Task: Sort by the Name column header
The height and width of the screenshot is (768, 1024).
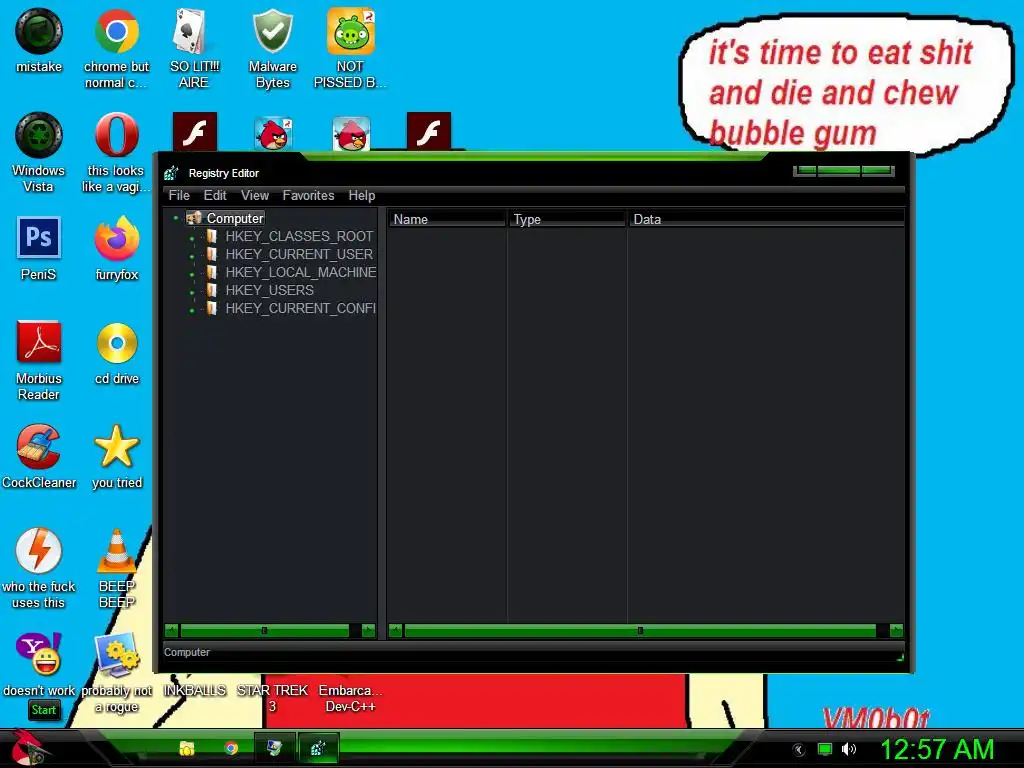Action: [x=447, y=219]
